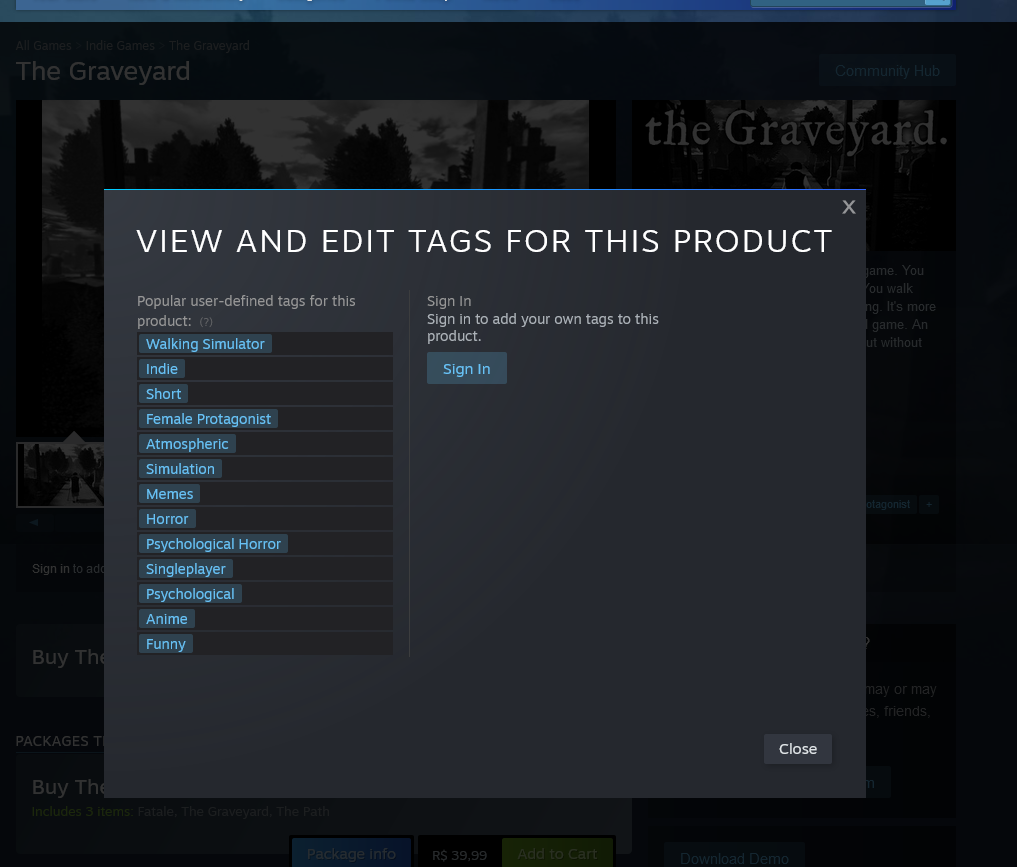Select the Walking Simulator tag
The image size is (1017, 867).
coord(205,344)
